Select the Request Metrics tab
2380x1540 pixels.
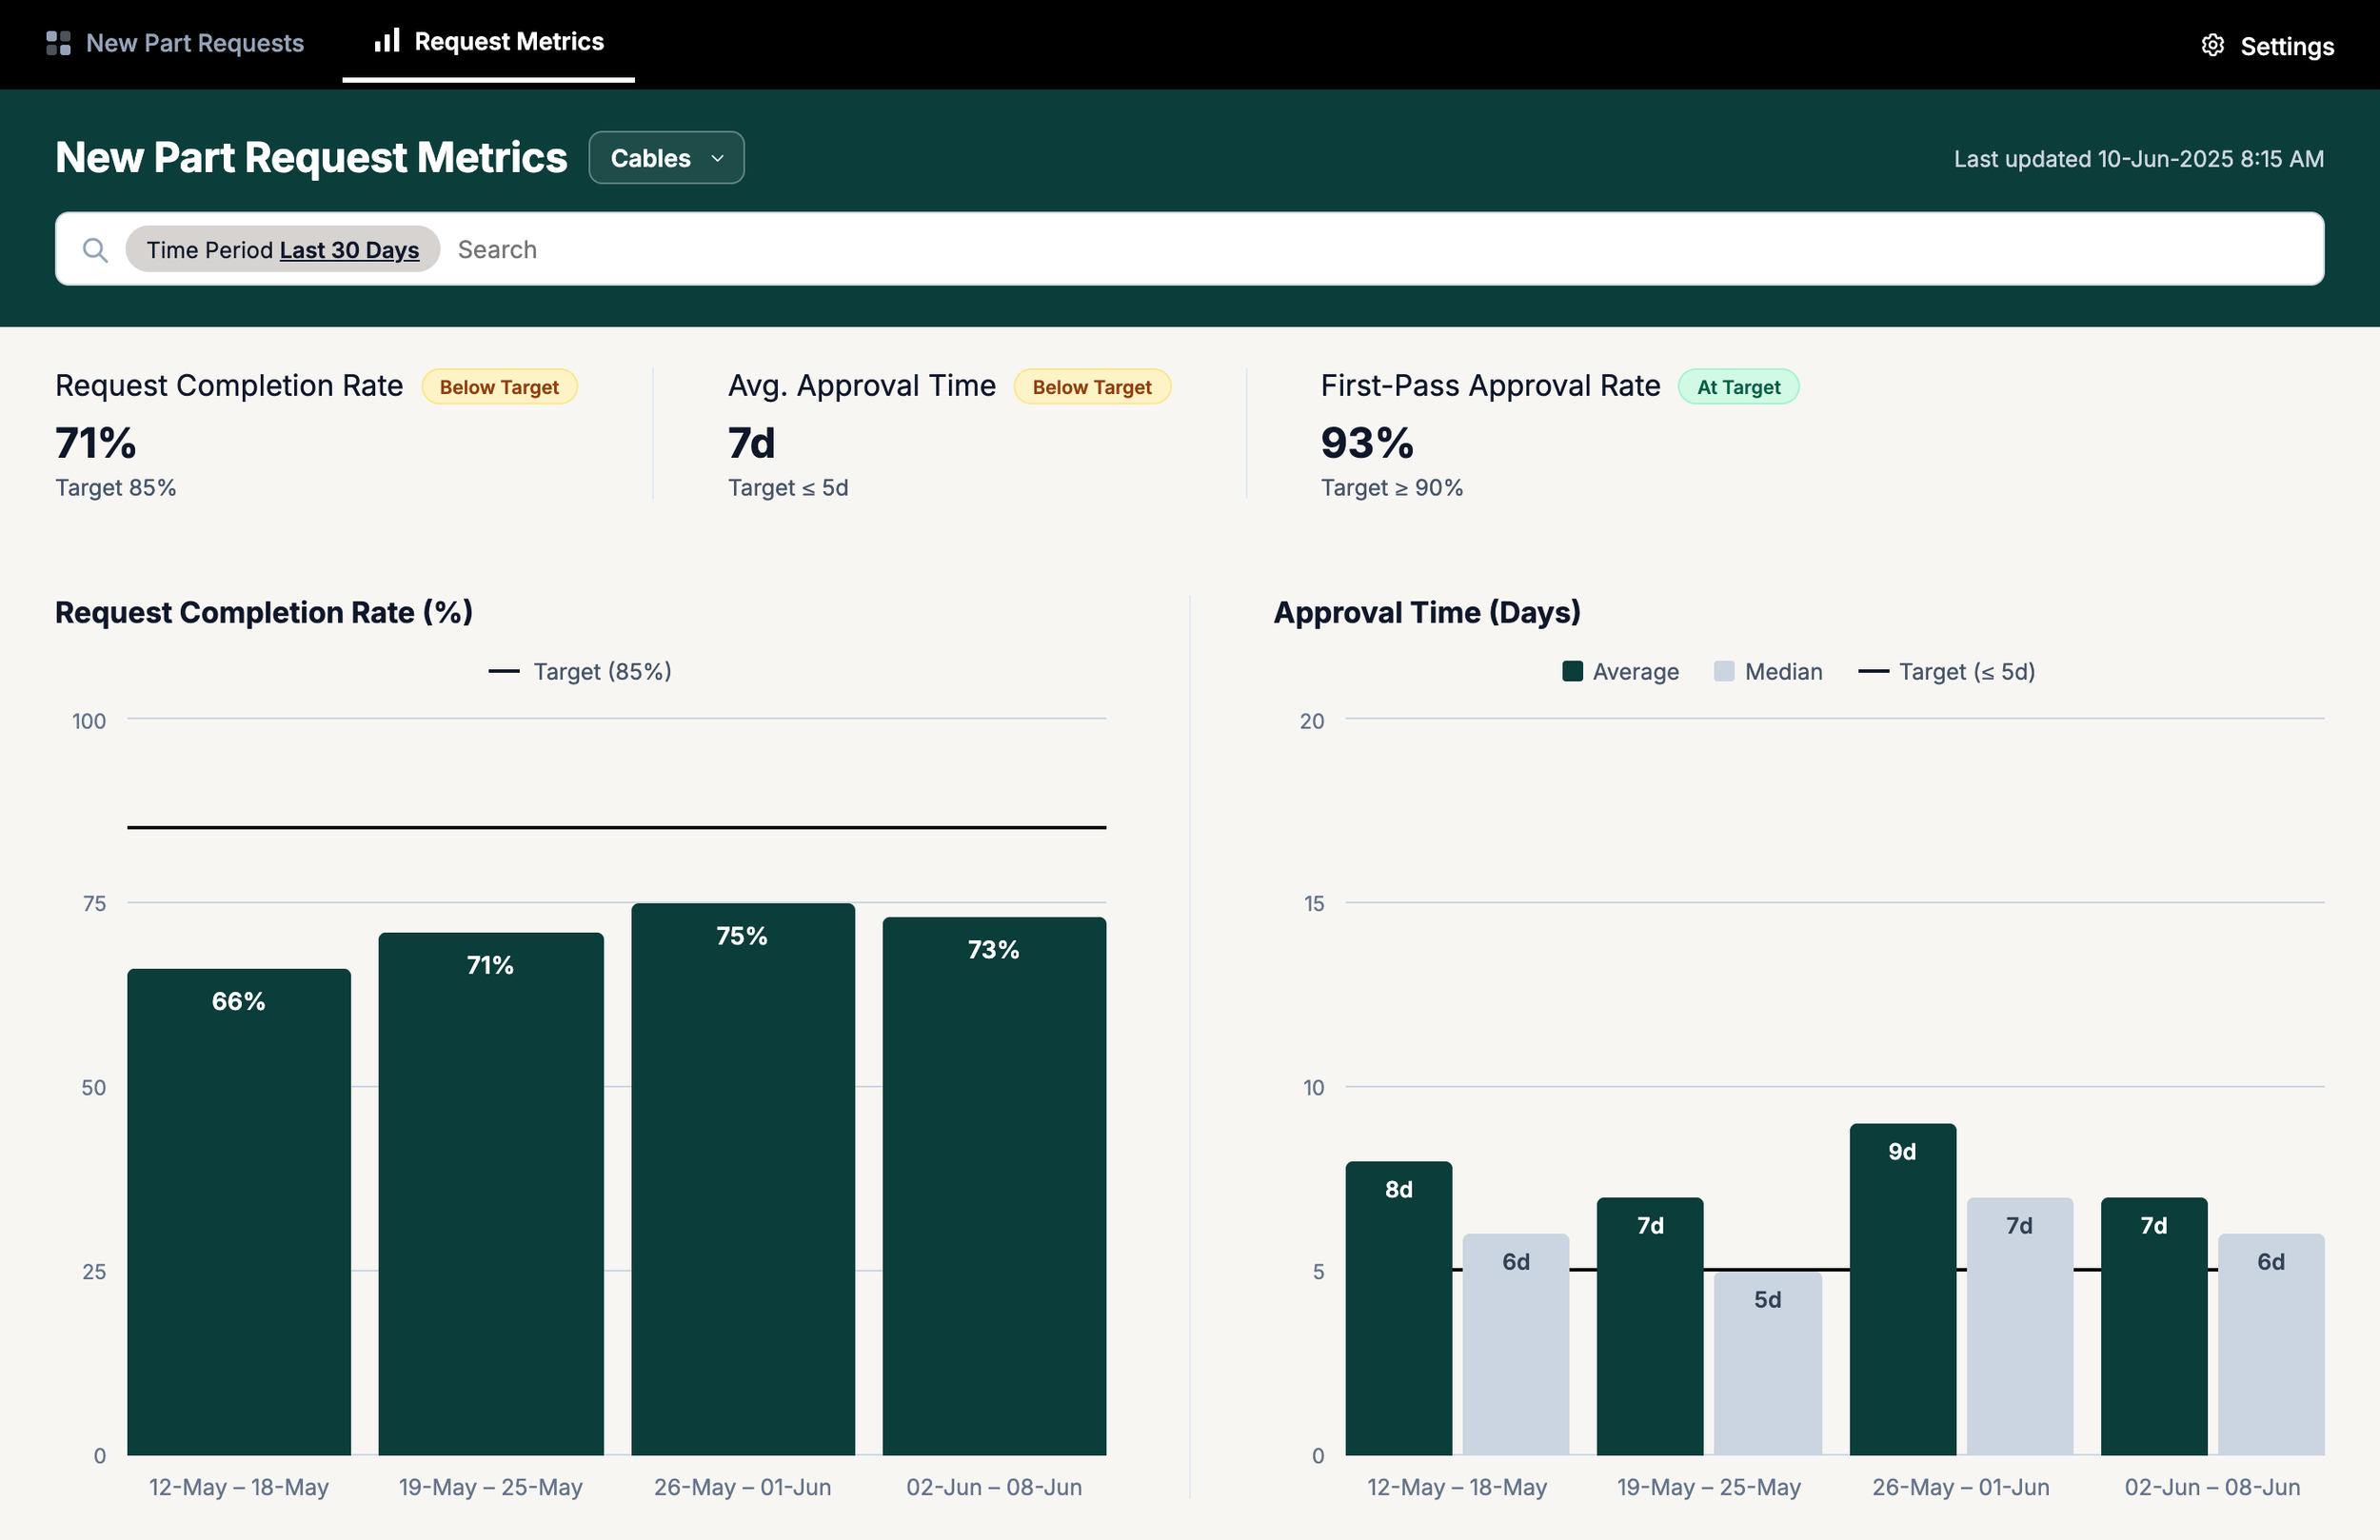pos(489,41)
